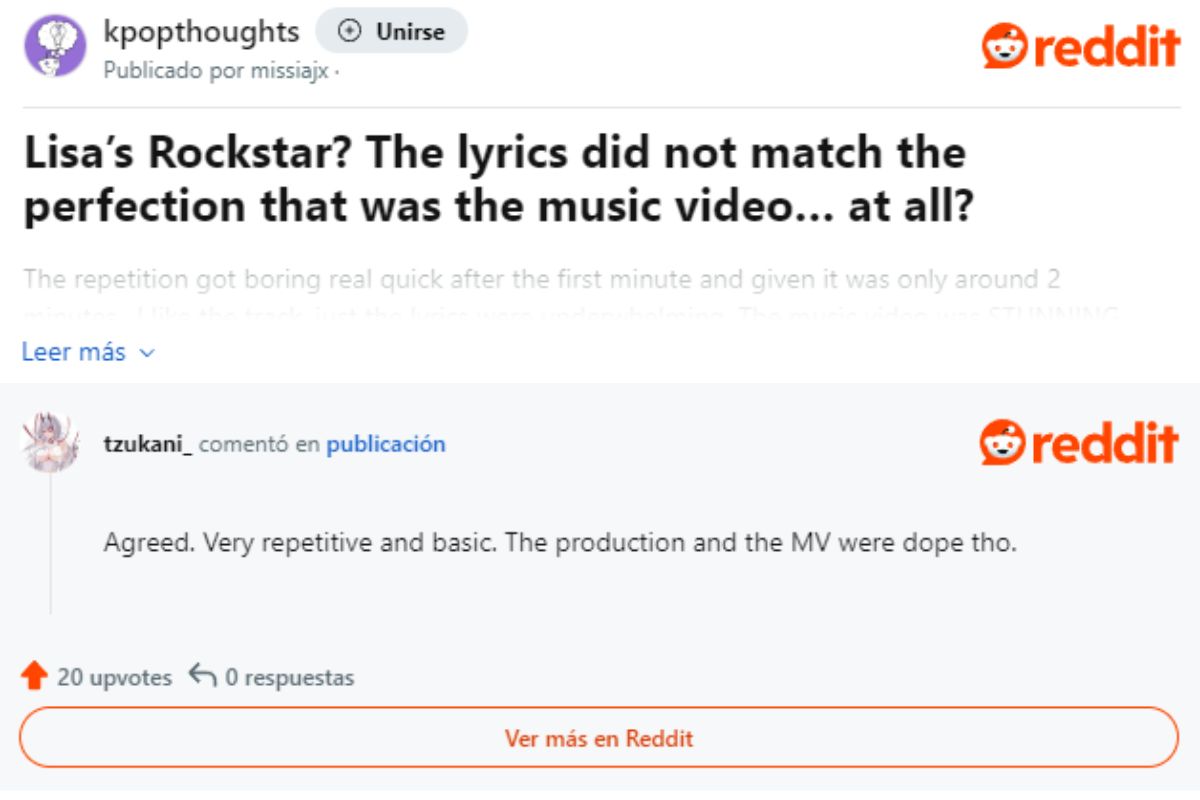Click the kpopthoughts community avatar
Image resolution: width=1200 pixels, height=800 pixels.
point(55,46)
